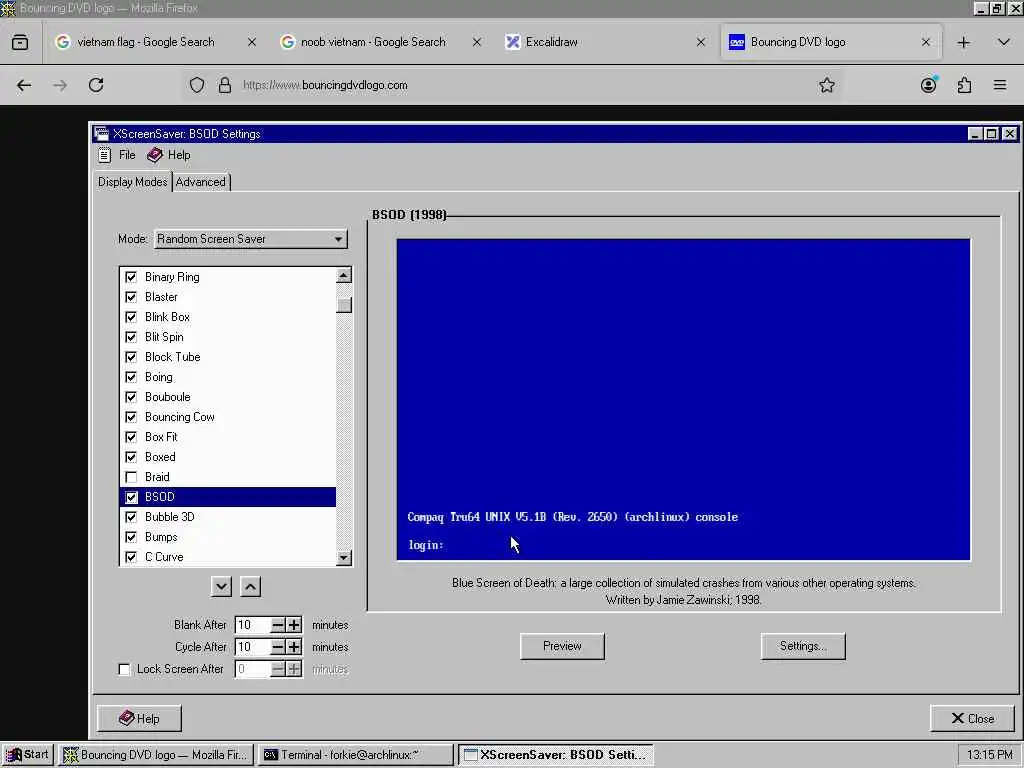Open the Start menu
This screenshot has width=1024, height=768.
click(x=27, y=755)
